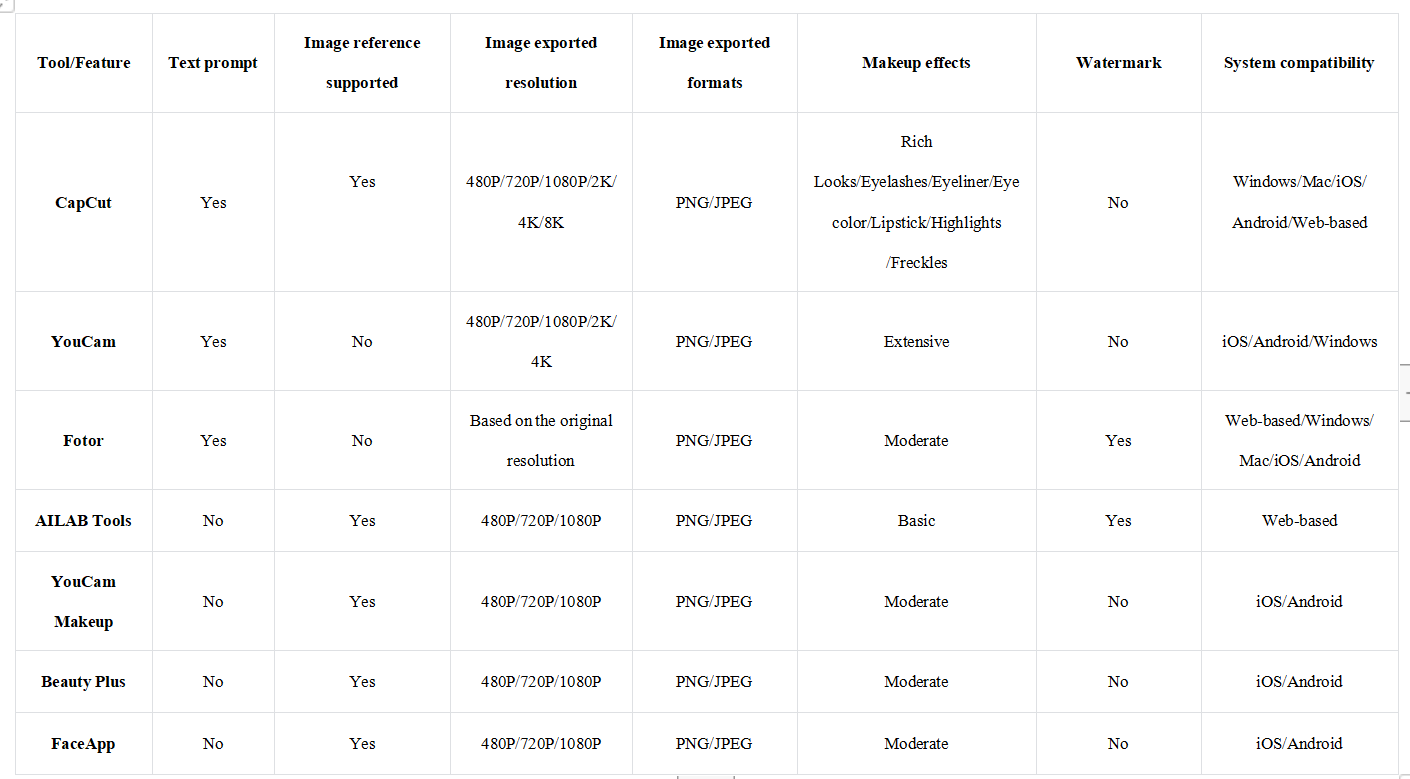Click the Tool/Feature header cell

click(x=84, y=63)
